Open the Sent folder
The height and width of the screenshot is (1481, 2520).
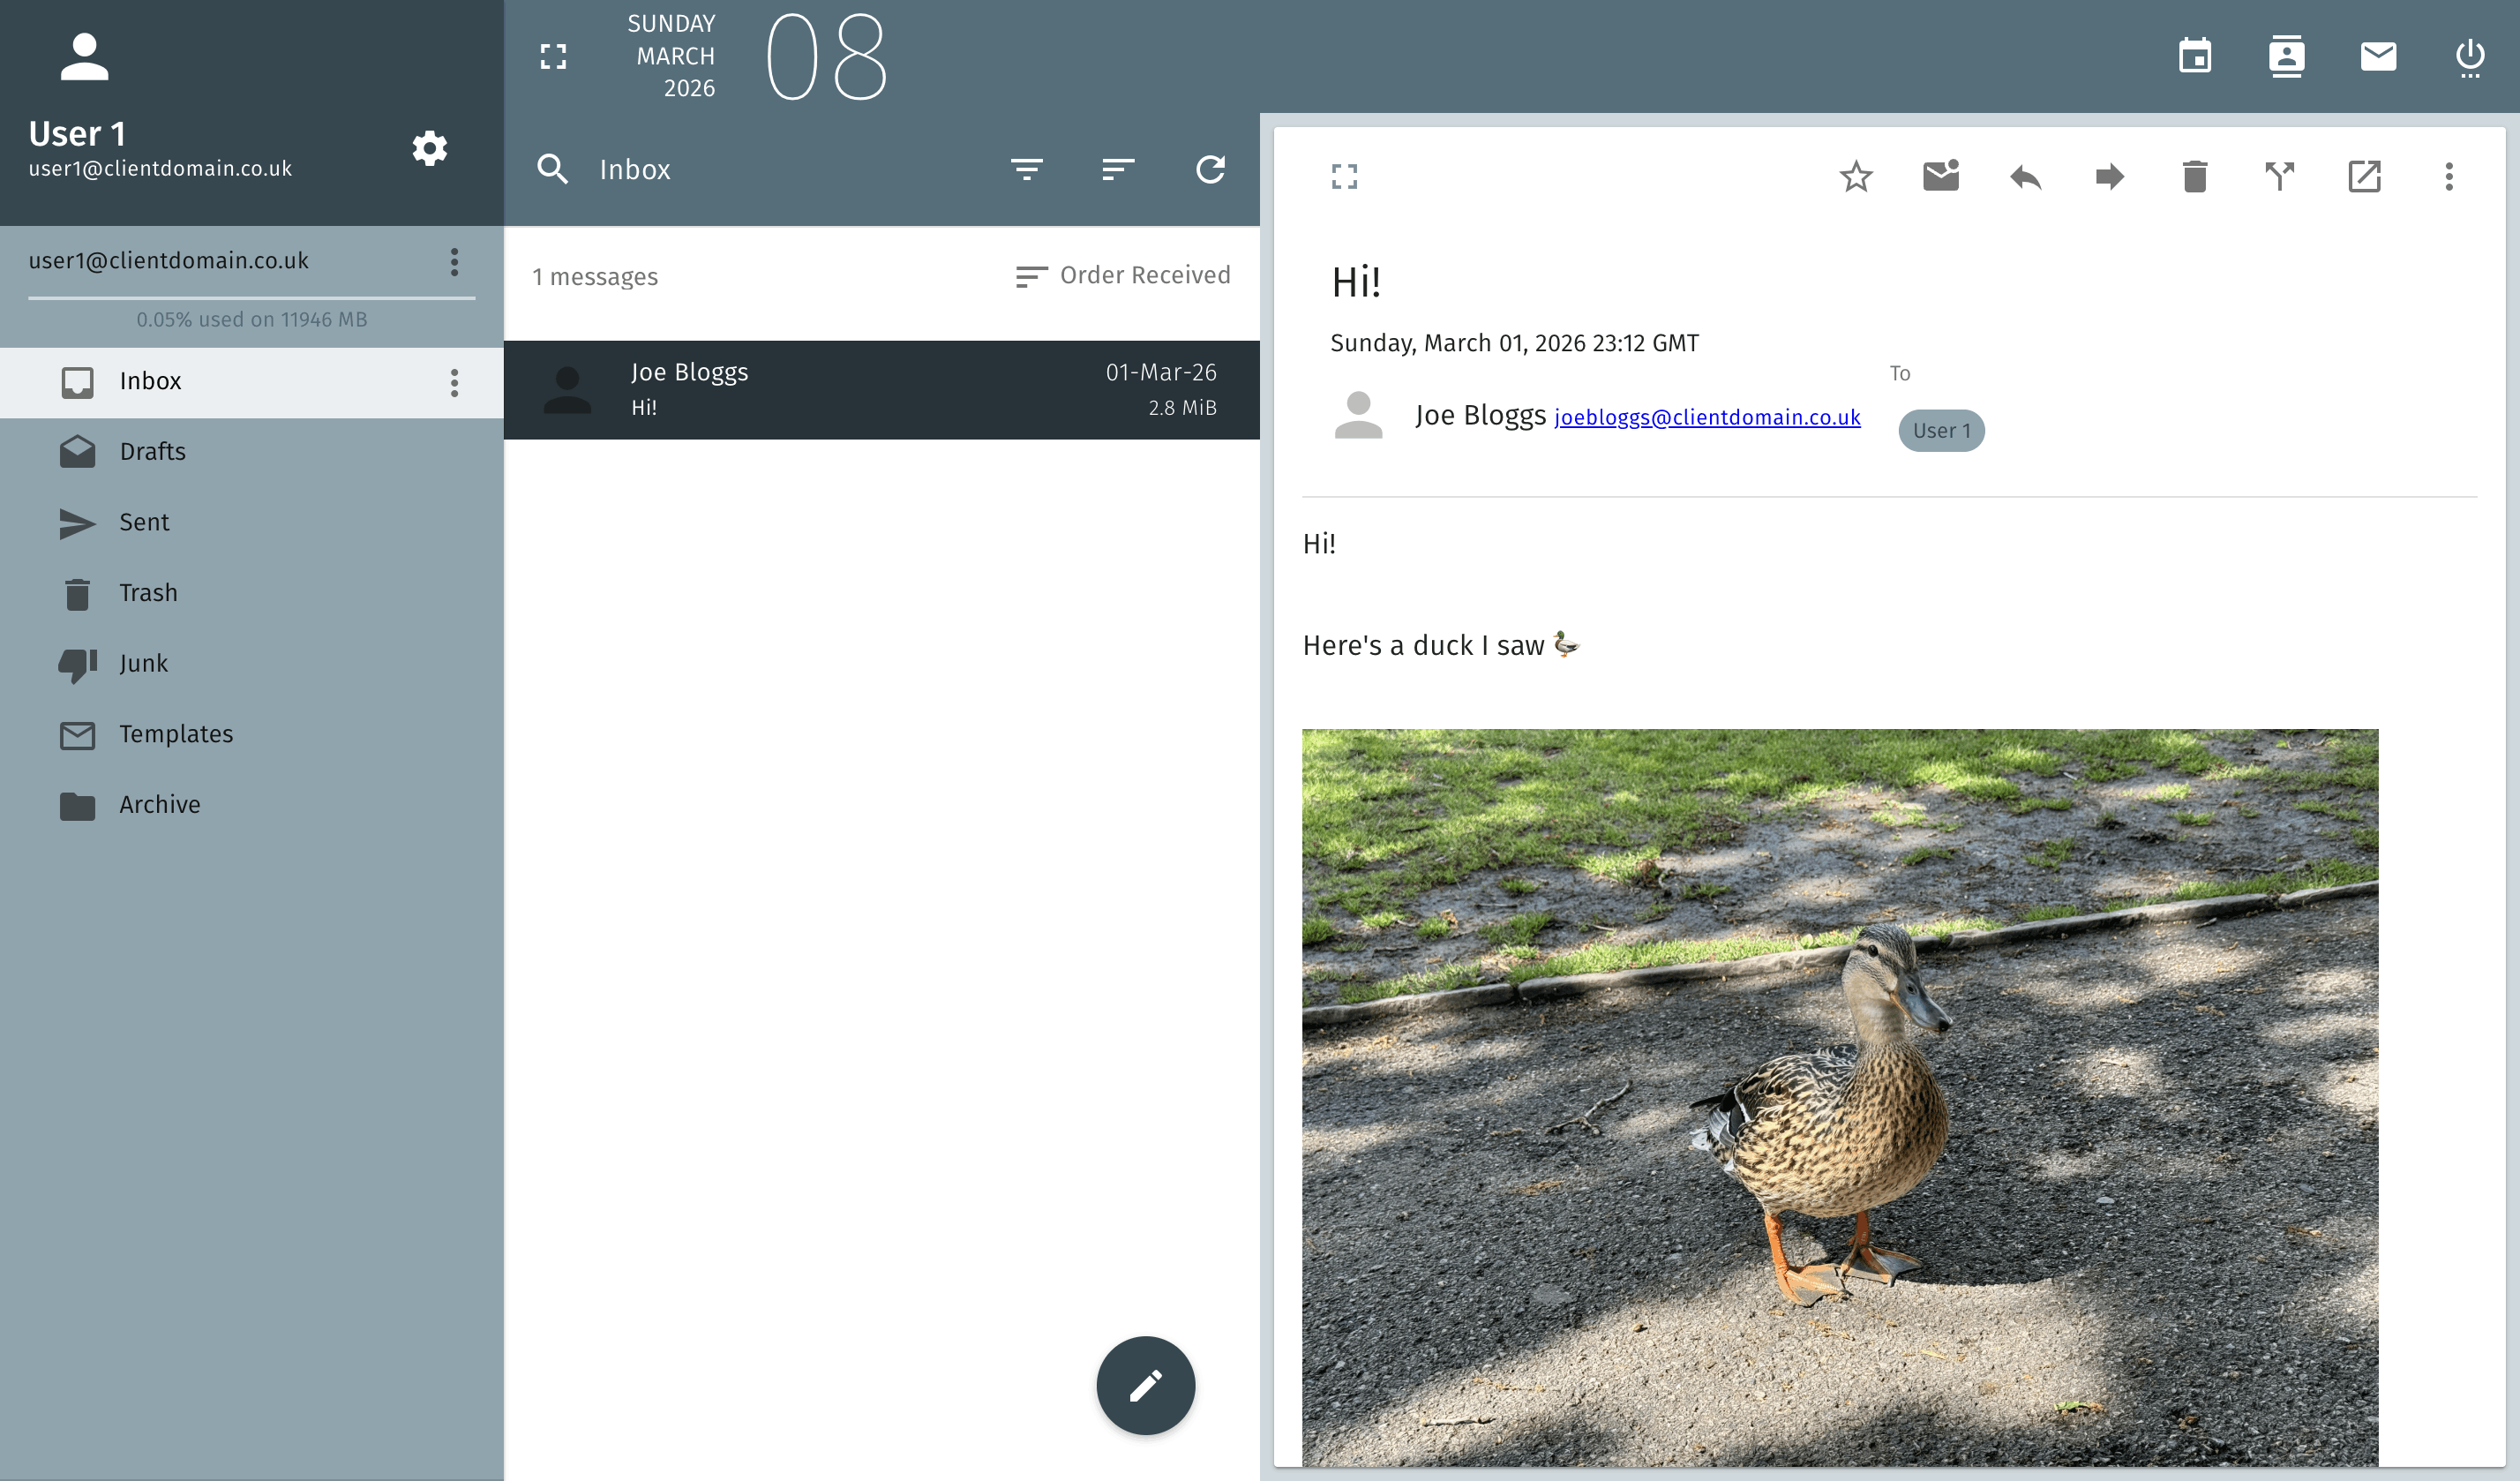(252, 523)
